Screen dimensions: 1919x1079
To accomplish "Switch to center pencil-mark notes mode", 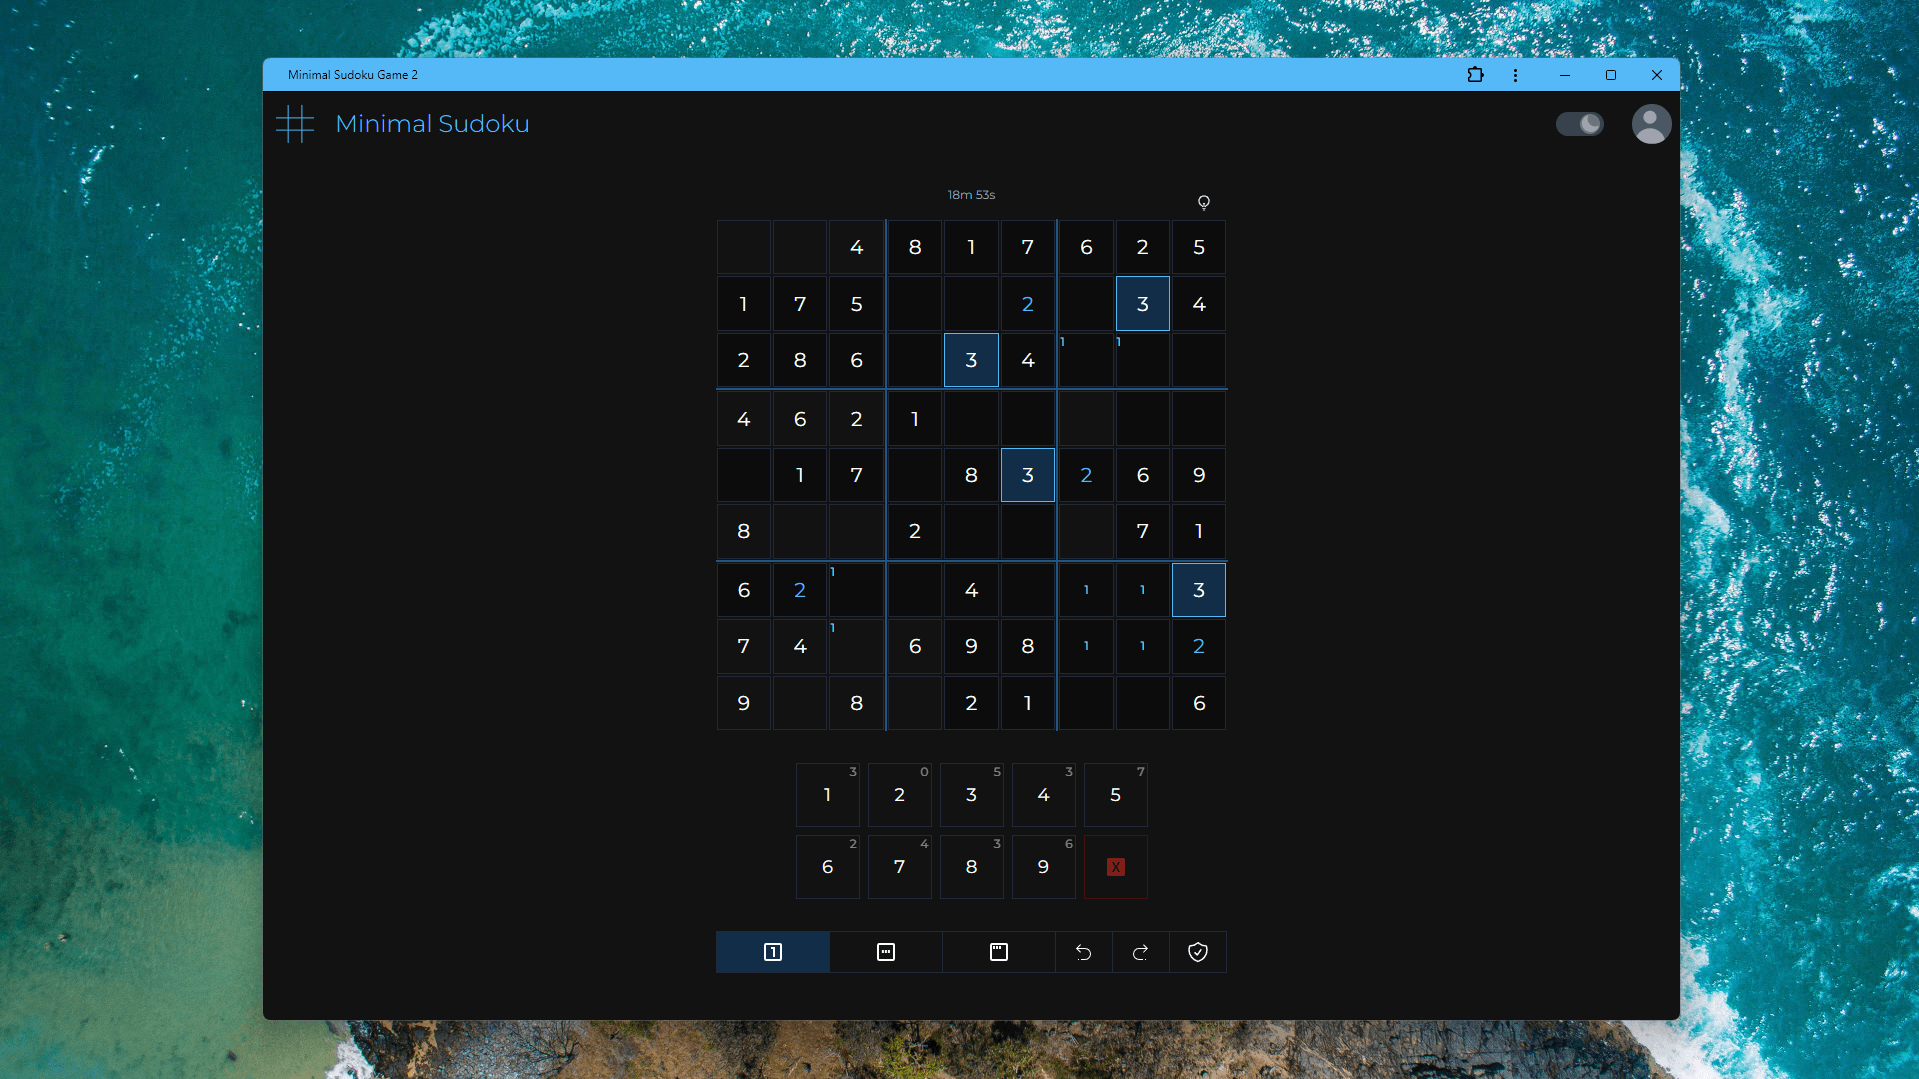I will click(885, 952).
